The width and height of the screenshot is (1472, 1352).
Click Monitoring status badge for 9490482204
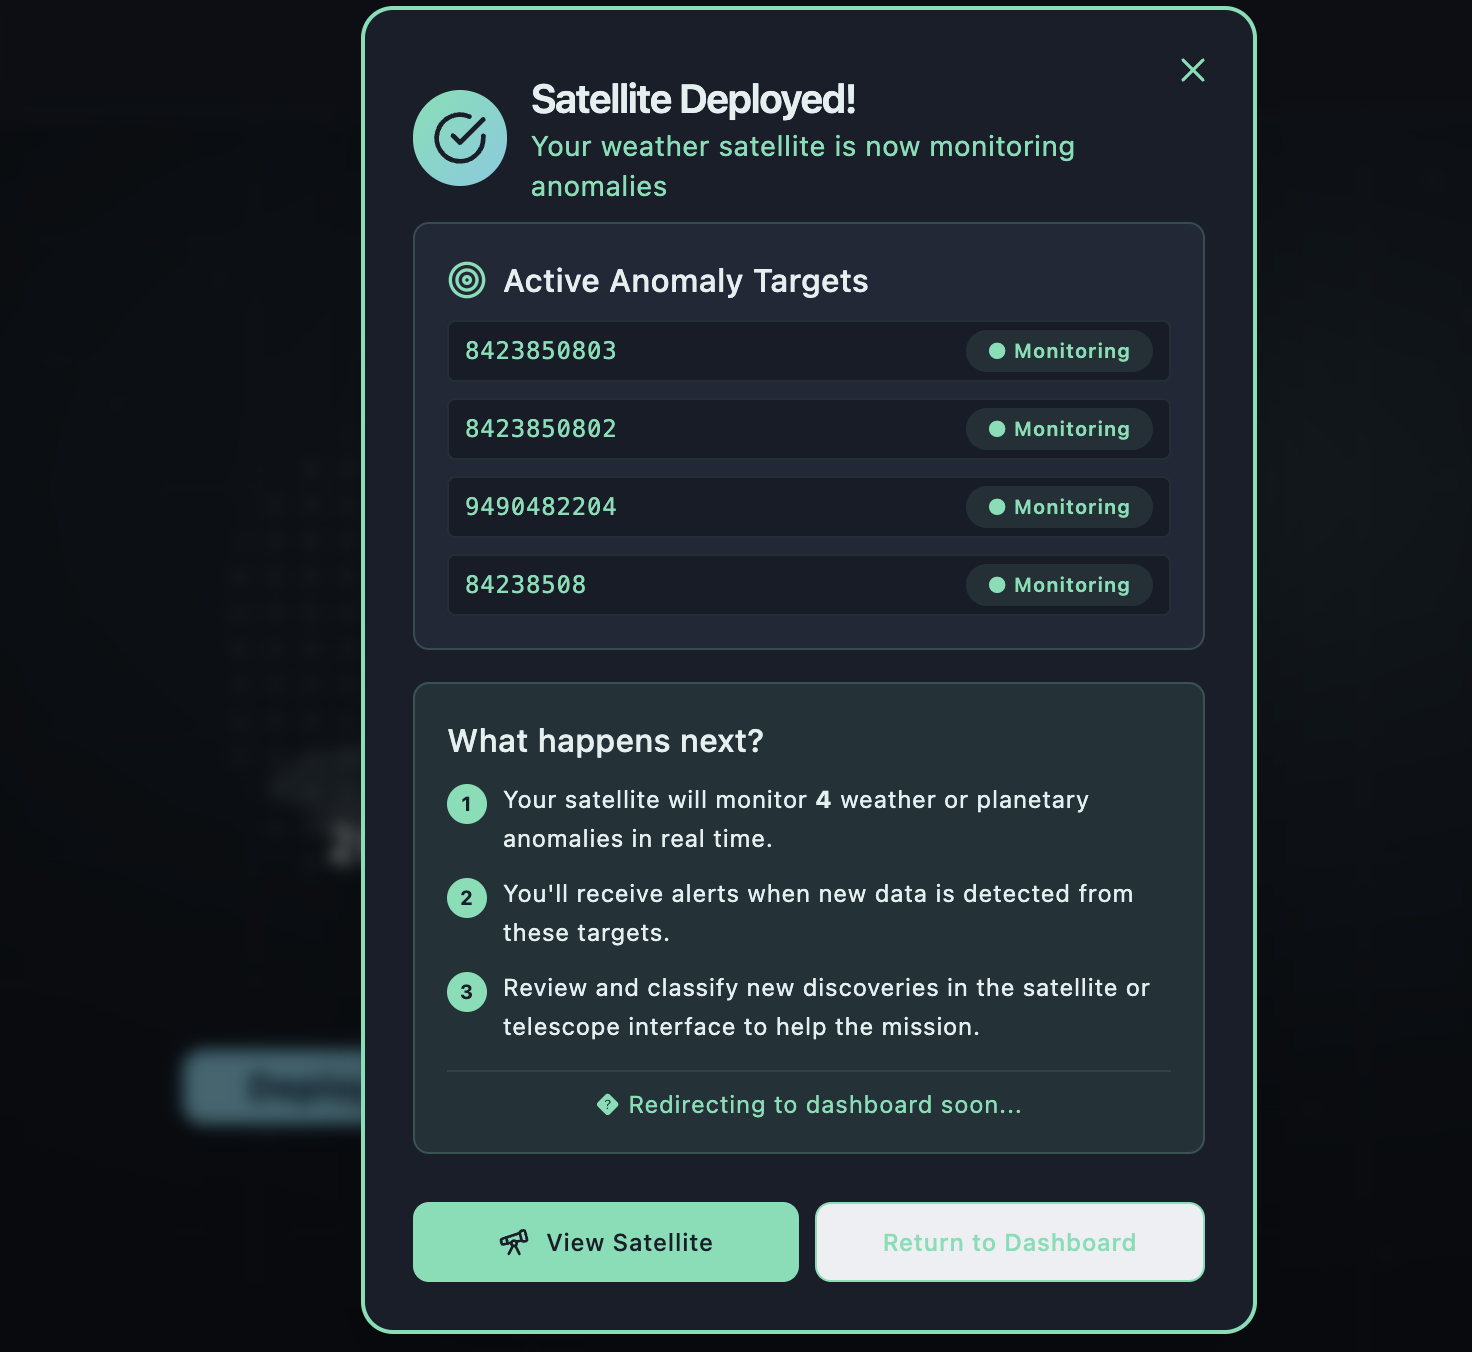(x=1059, y=507)
